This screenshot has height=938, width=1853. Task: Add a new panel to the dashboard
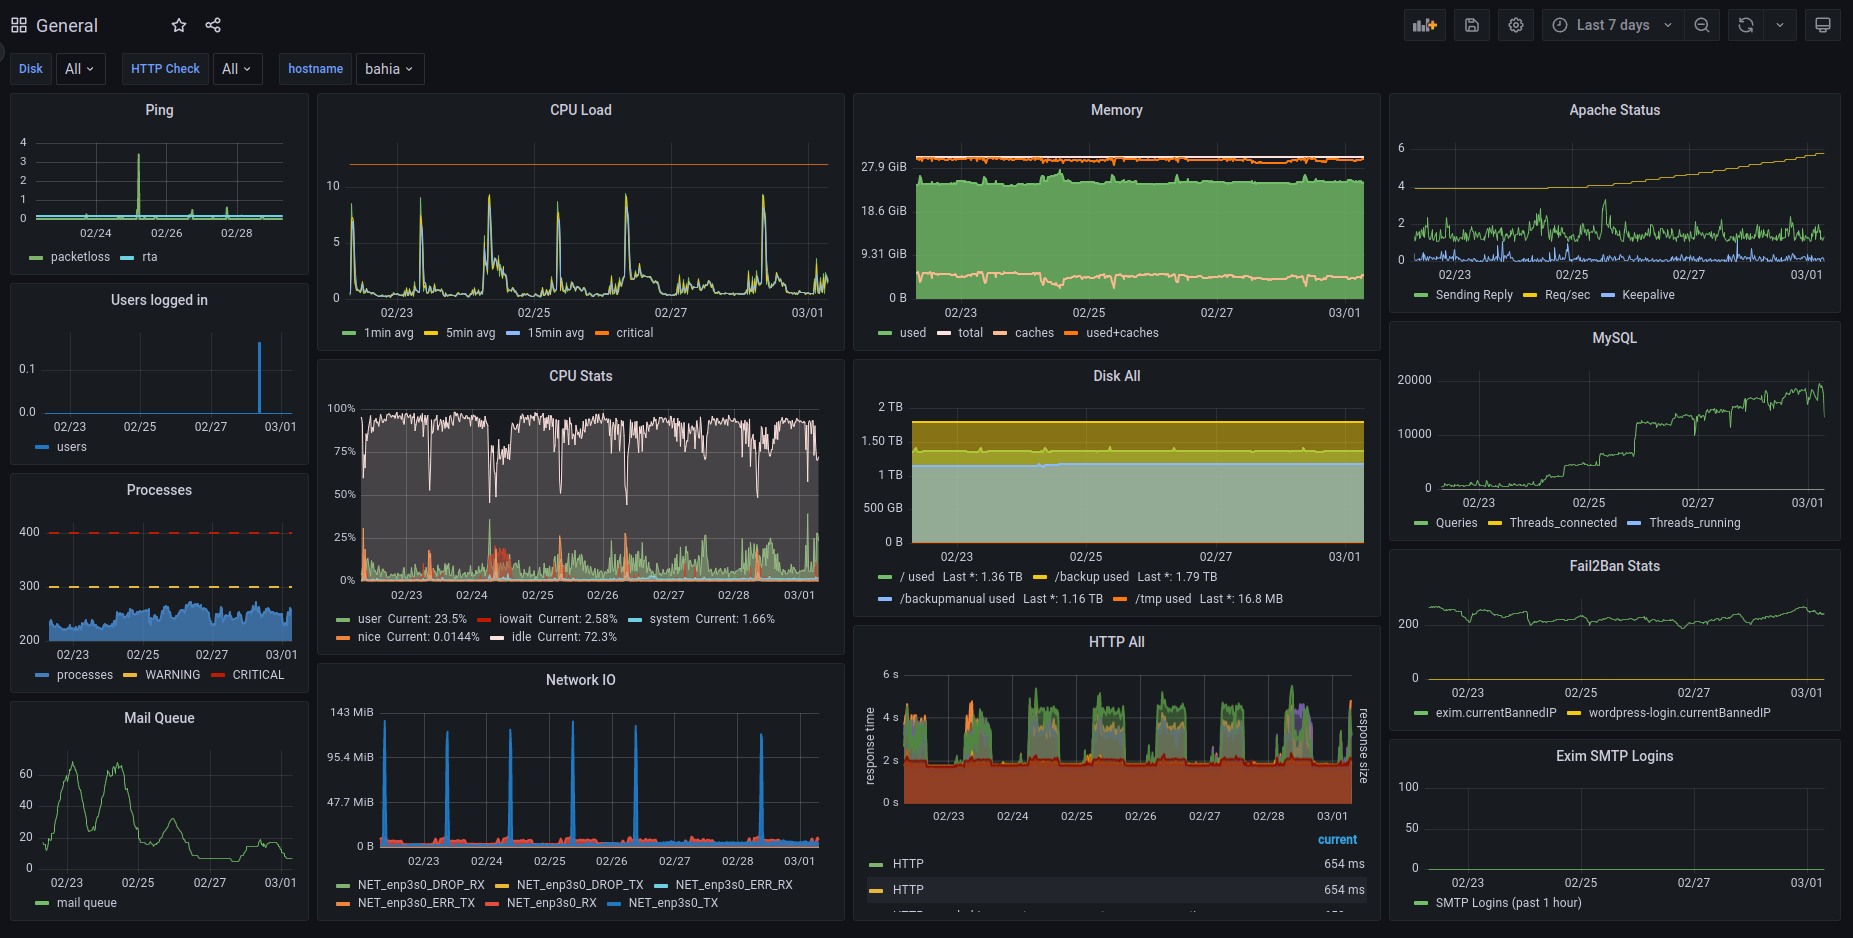(1425, 25)
